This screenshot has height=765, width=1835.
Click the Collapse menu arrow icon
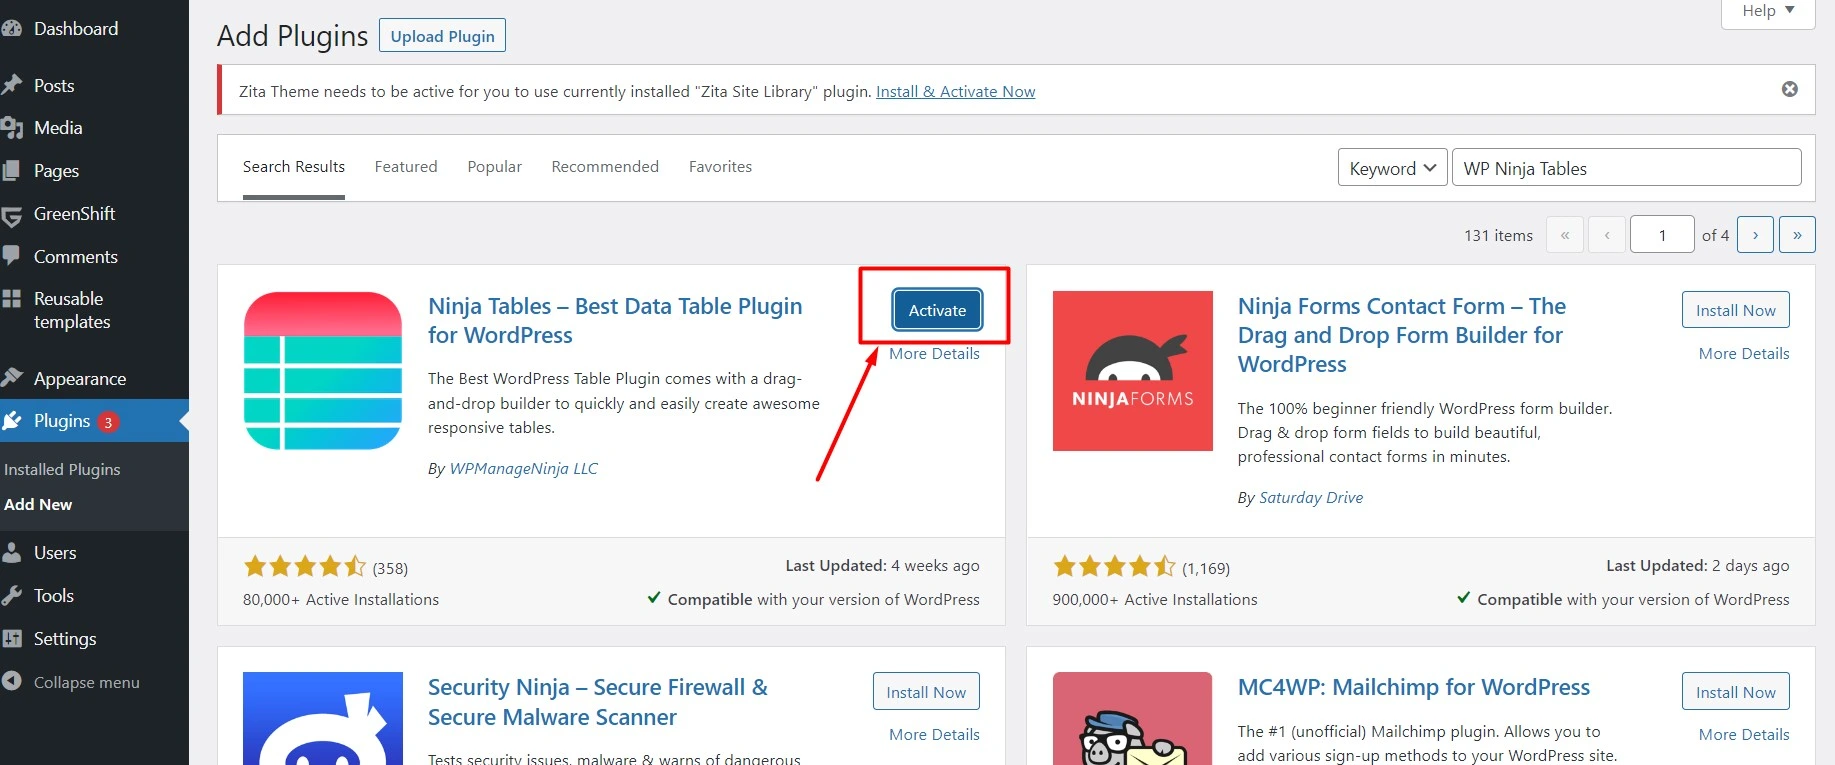[x=12, y=681]
